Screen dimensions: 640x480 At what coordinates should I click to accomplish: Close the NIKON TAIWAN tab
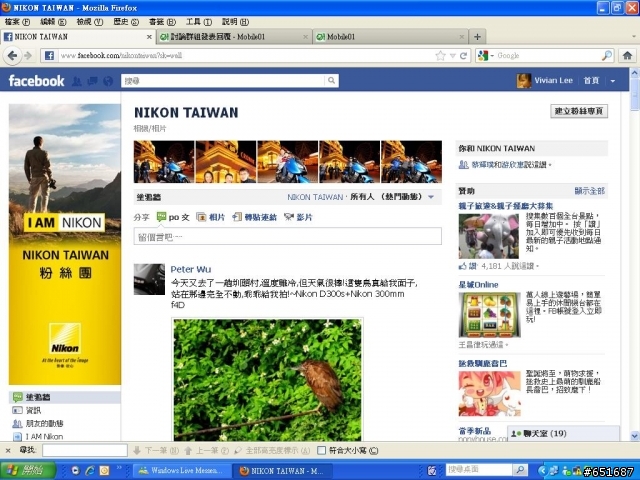(149, 37)
